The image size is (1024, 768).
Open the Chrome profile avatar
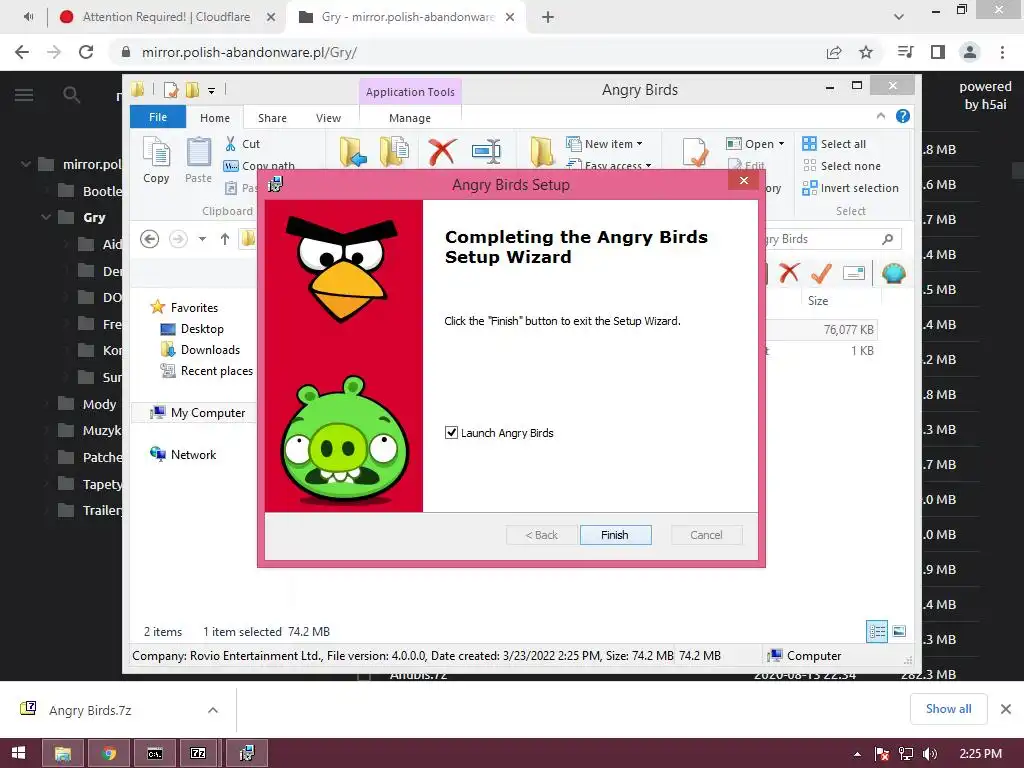[970, 52]
